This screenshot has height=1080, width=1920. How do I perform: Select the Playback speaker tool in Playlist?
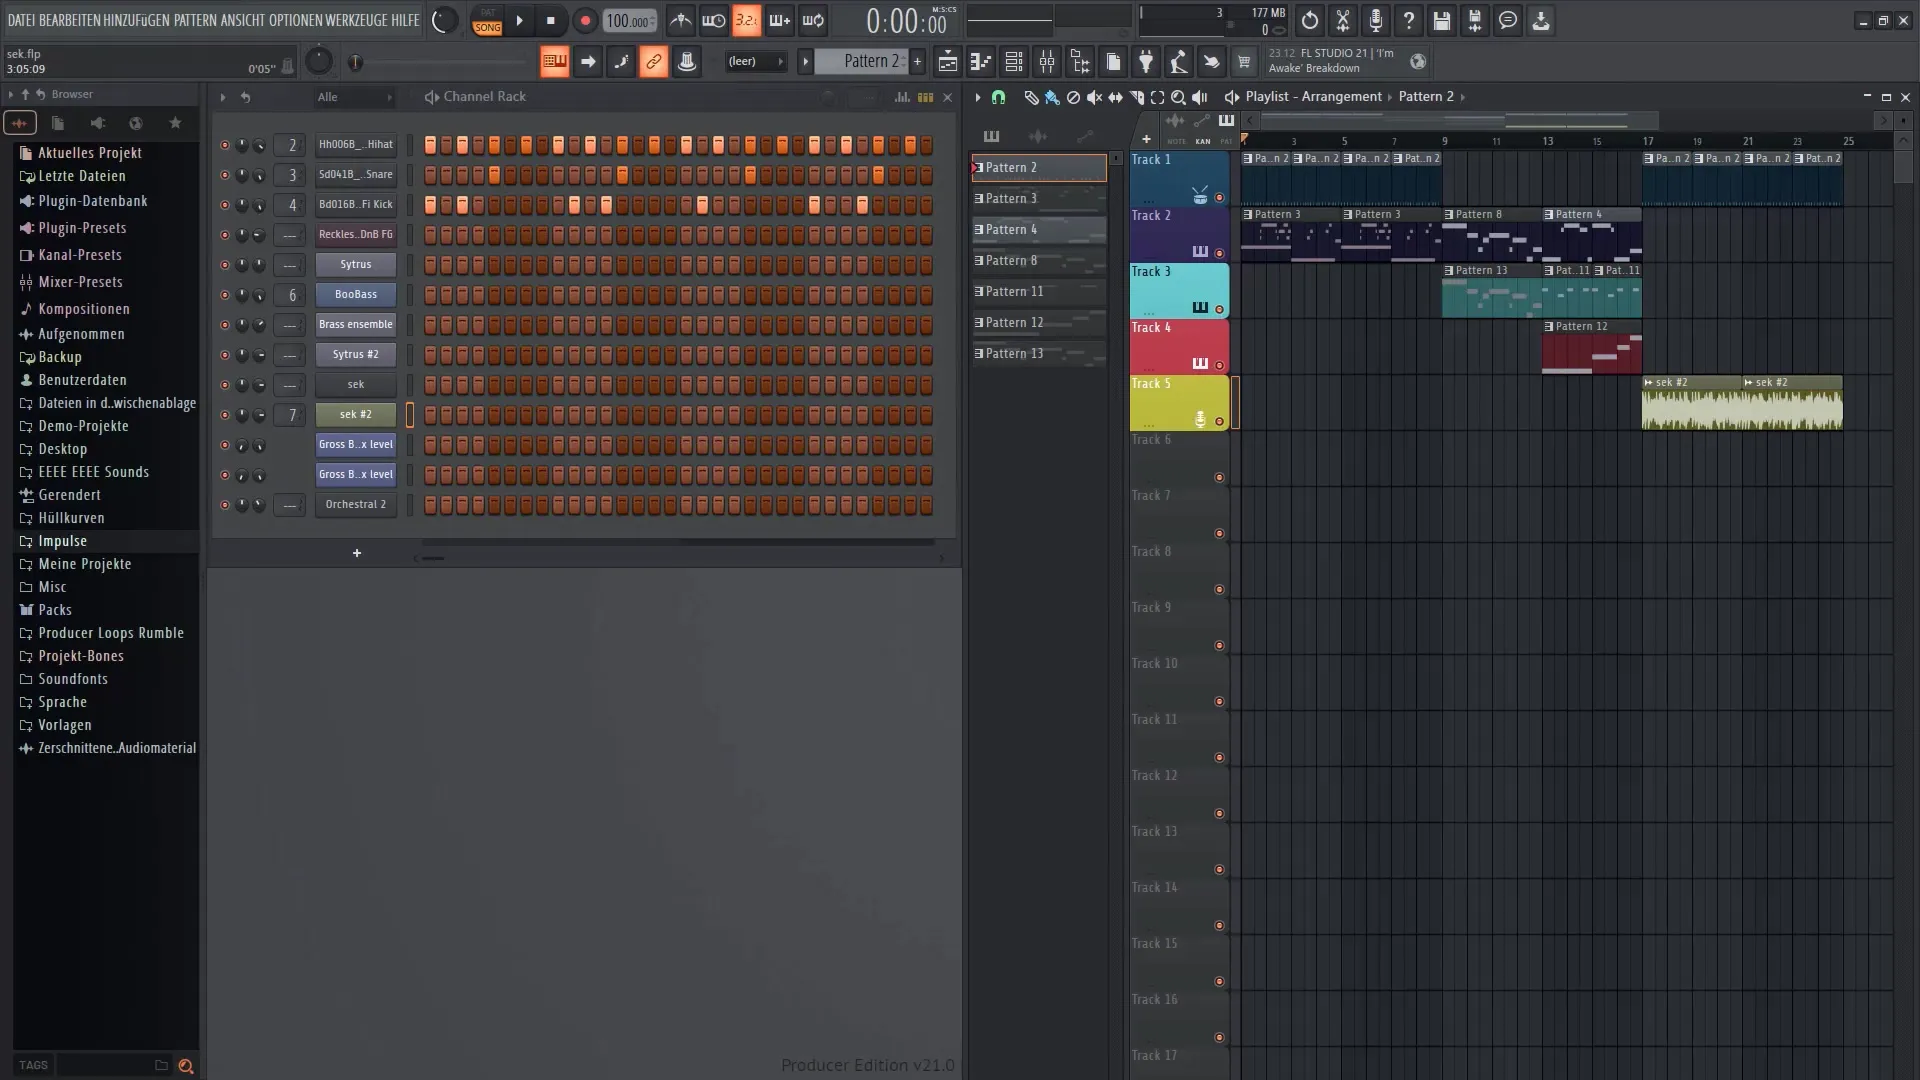coord(1199,97)
